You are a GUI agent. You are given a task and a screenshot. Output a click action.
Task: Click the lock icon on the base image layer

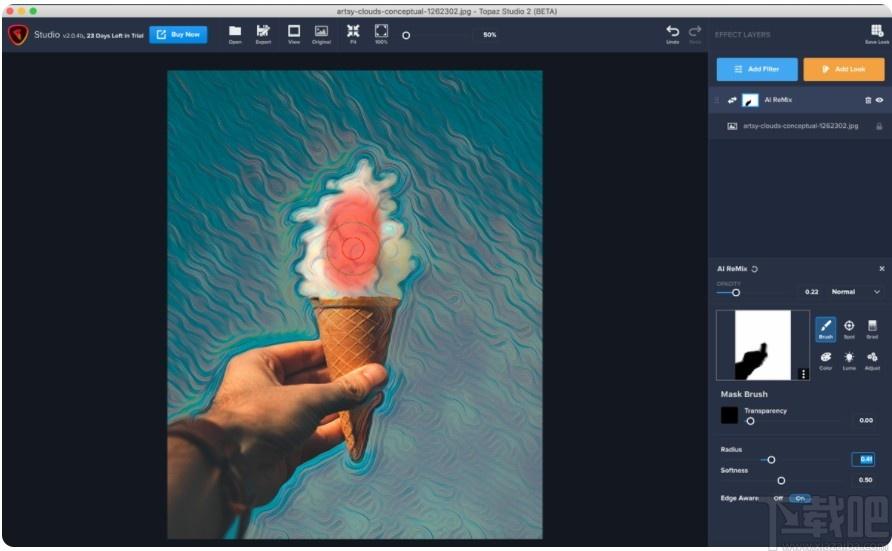[x=879, y=126]
